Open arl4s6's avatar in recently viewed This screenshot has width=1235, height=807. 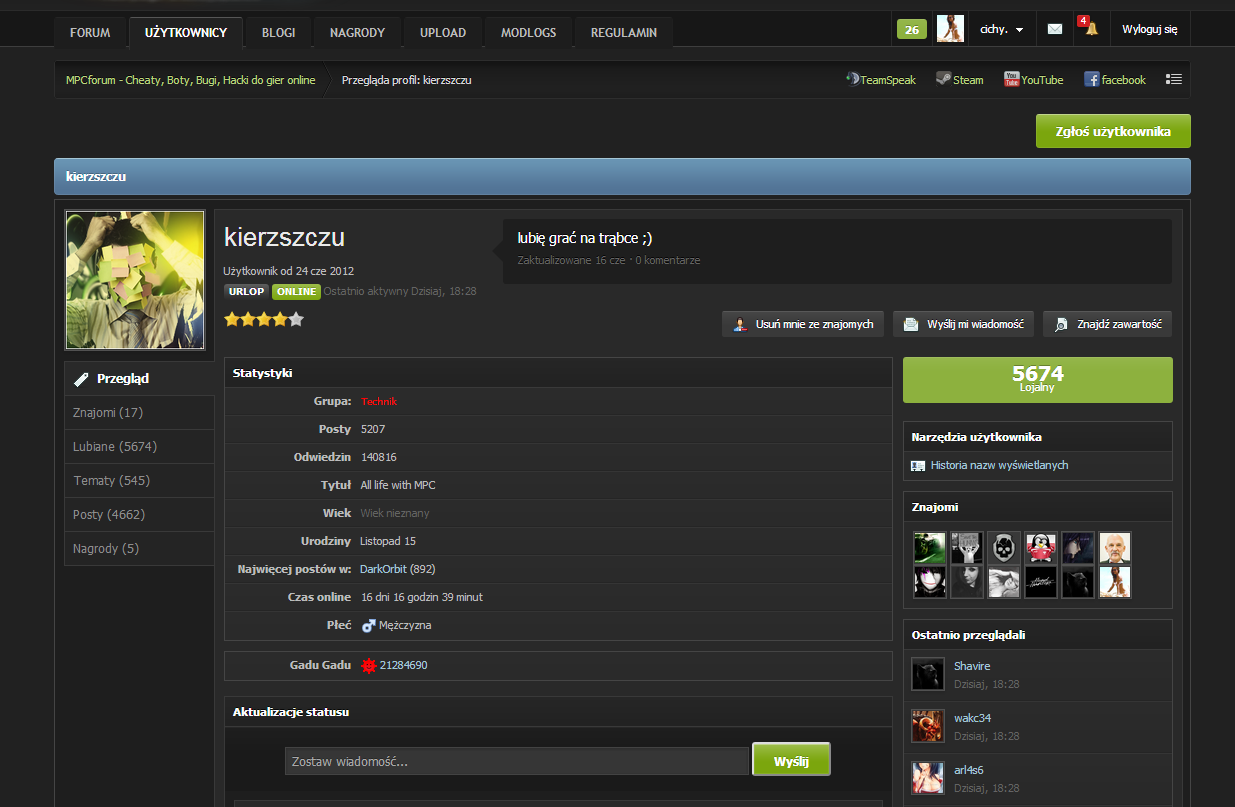[x=928, y=778]
